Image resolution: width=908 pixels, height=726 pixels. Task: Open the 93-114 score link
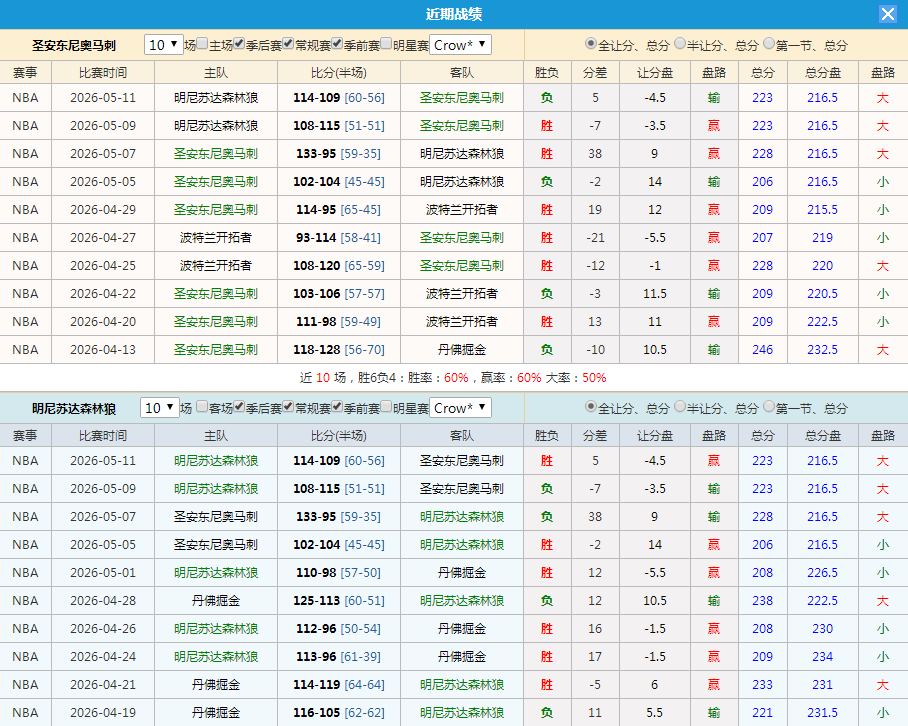tap(316, 238)
